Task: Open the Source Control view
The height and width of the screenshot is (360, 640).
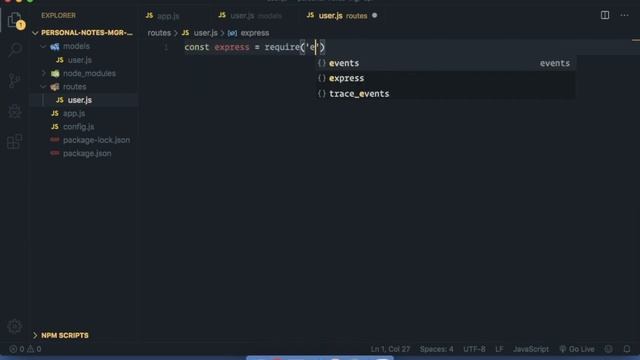Action: [x=15, y=80]
